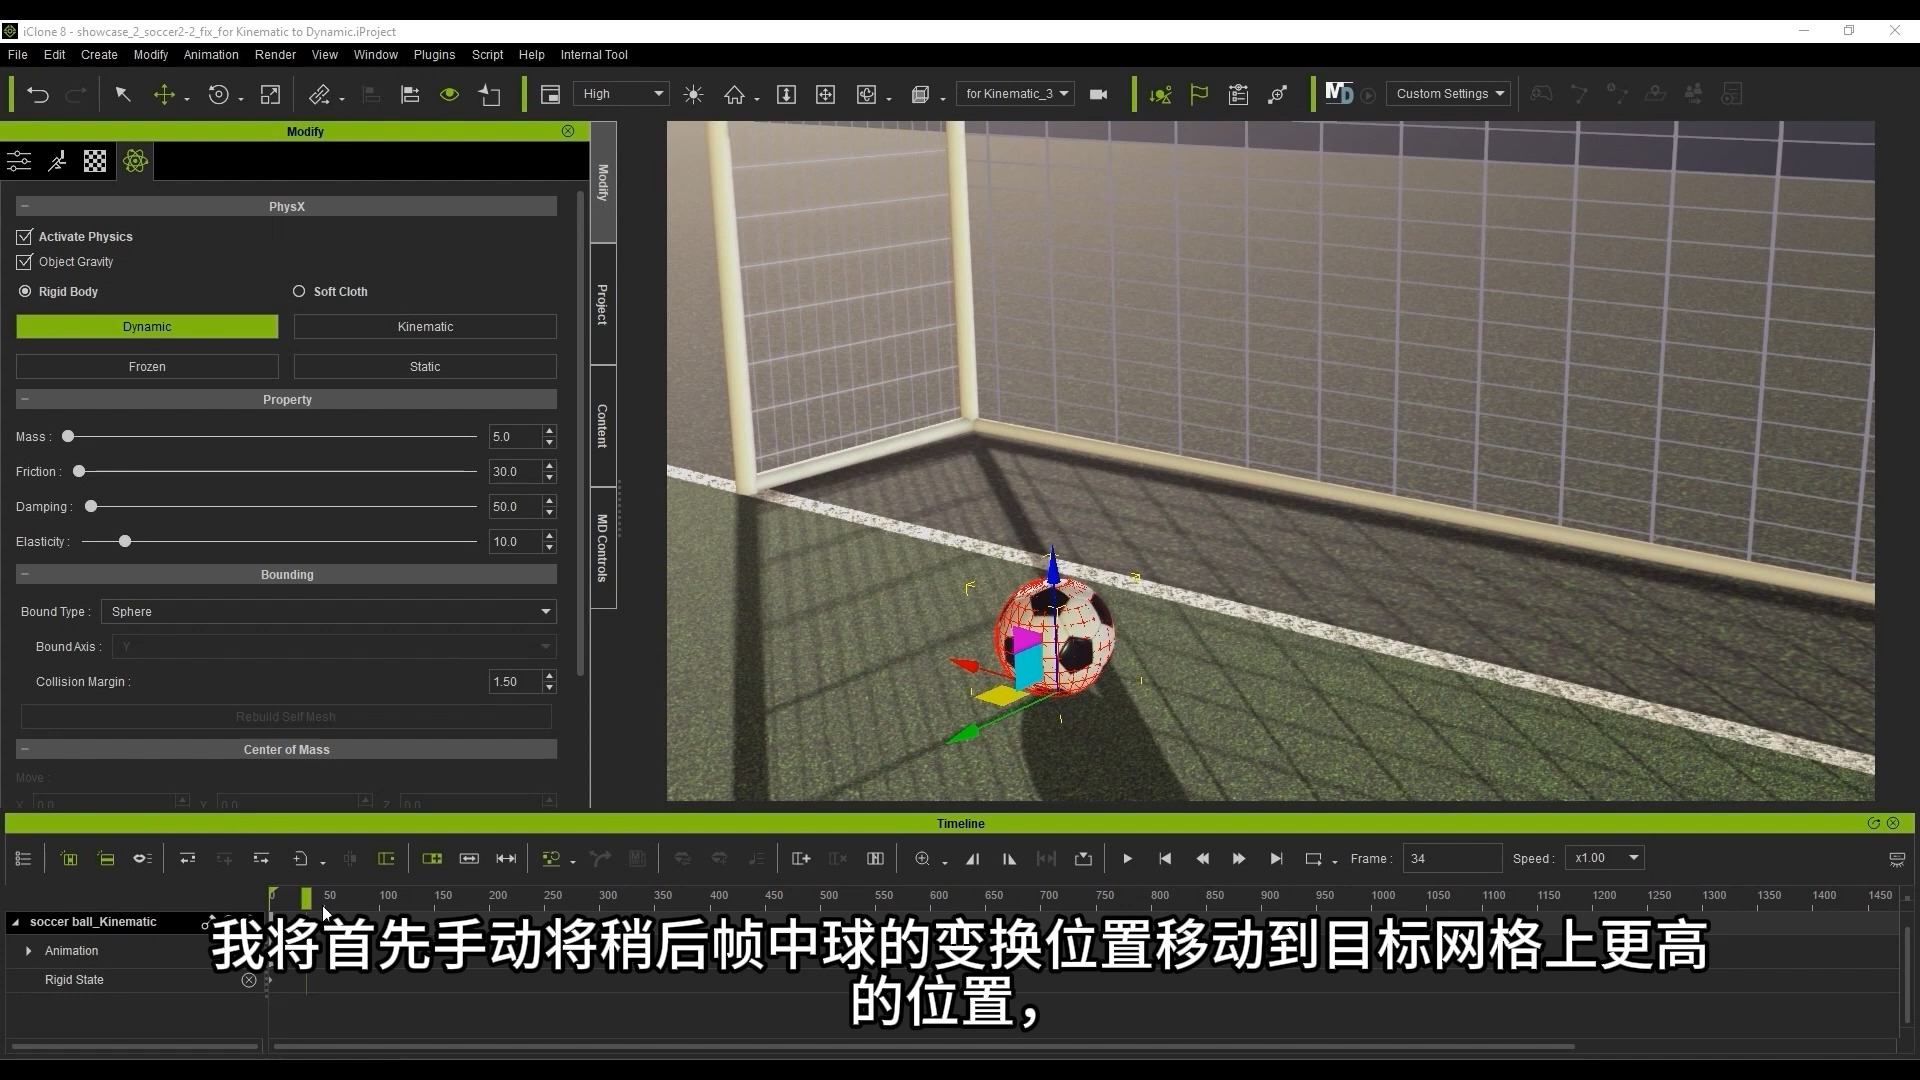Open the Bound Type Sphere dropdown
Viewport: 1920px width, 1080px height.
(329, 612)
